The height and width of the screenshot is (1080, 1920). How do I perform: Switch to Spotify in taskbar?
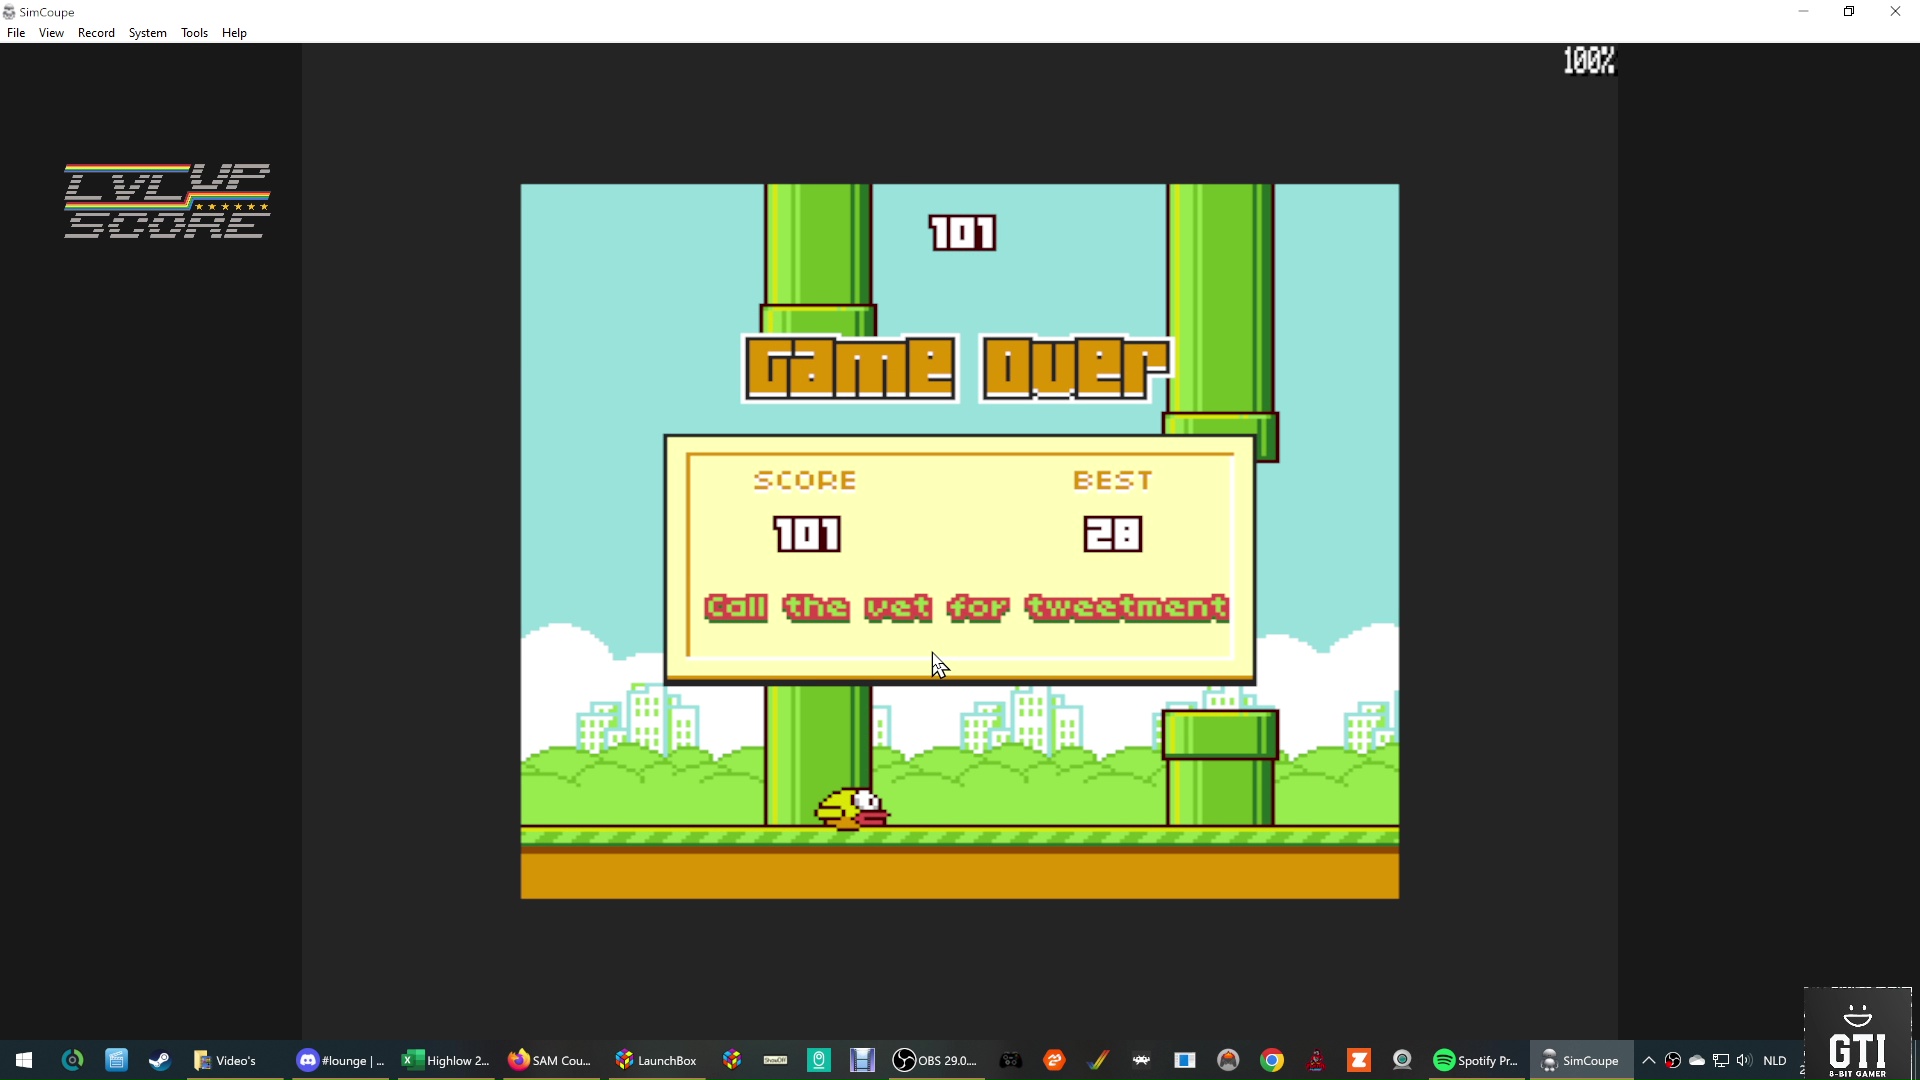1476,1060
